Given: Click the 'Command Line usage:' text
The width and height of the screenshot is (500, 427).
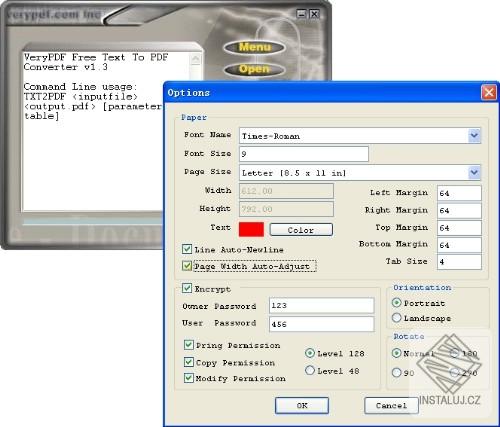Looking at the screenshot, I should (x=80, y=87).
